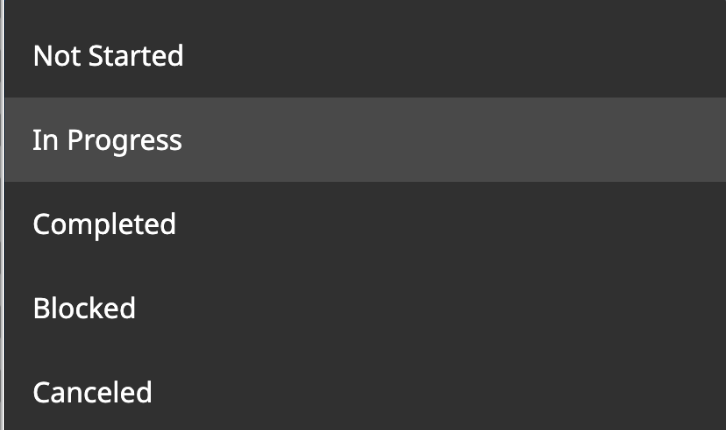Set status to Canceled
Screen dimensions: 726x430
[365, 393]
